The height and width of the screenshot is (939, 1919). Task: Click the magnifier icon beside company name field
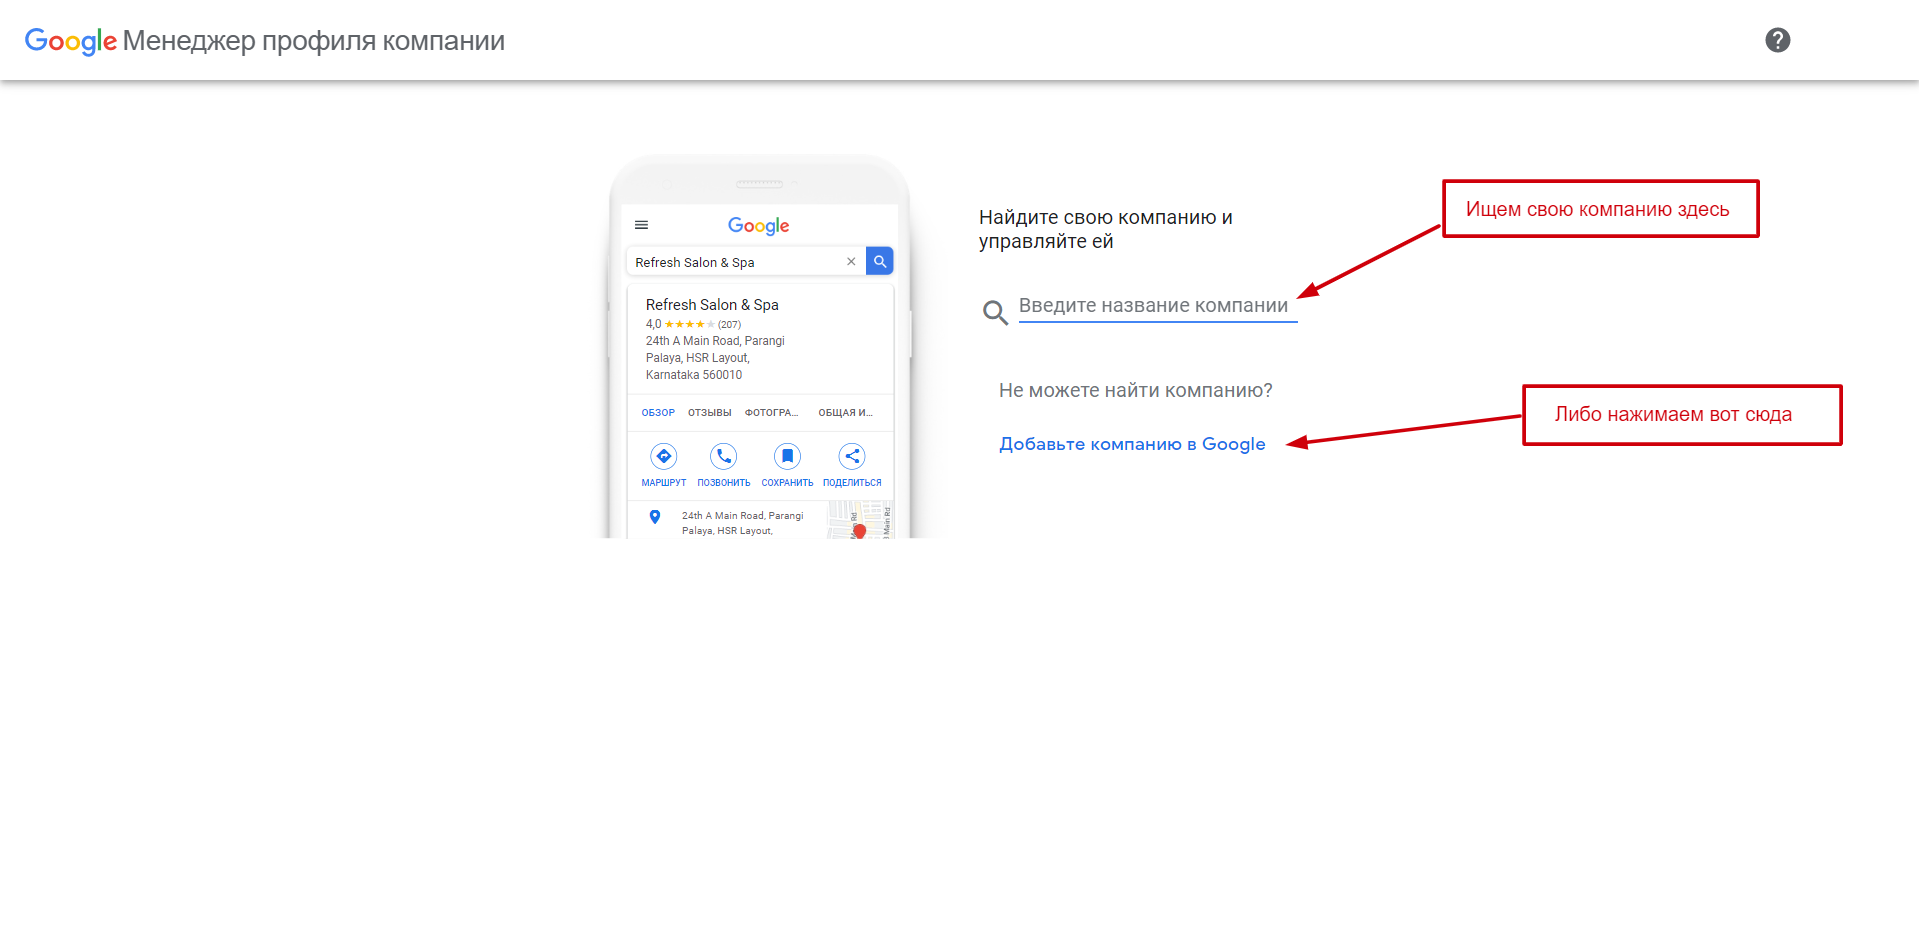click(995, 313)
